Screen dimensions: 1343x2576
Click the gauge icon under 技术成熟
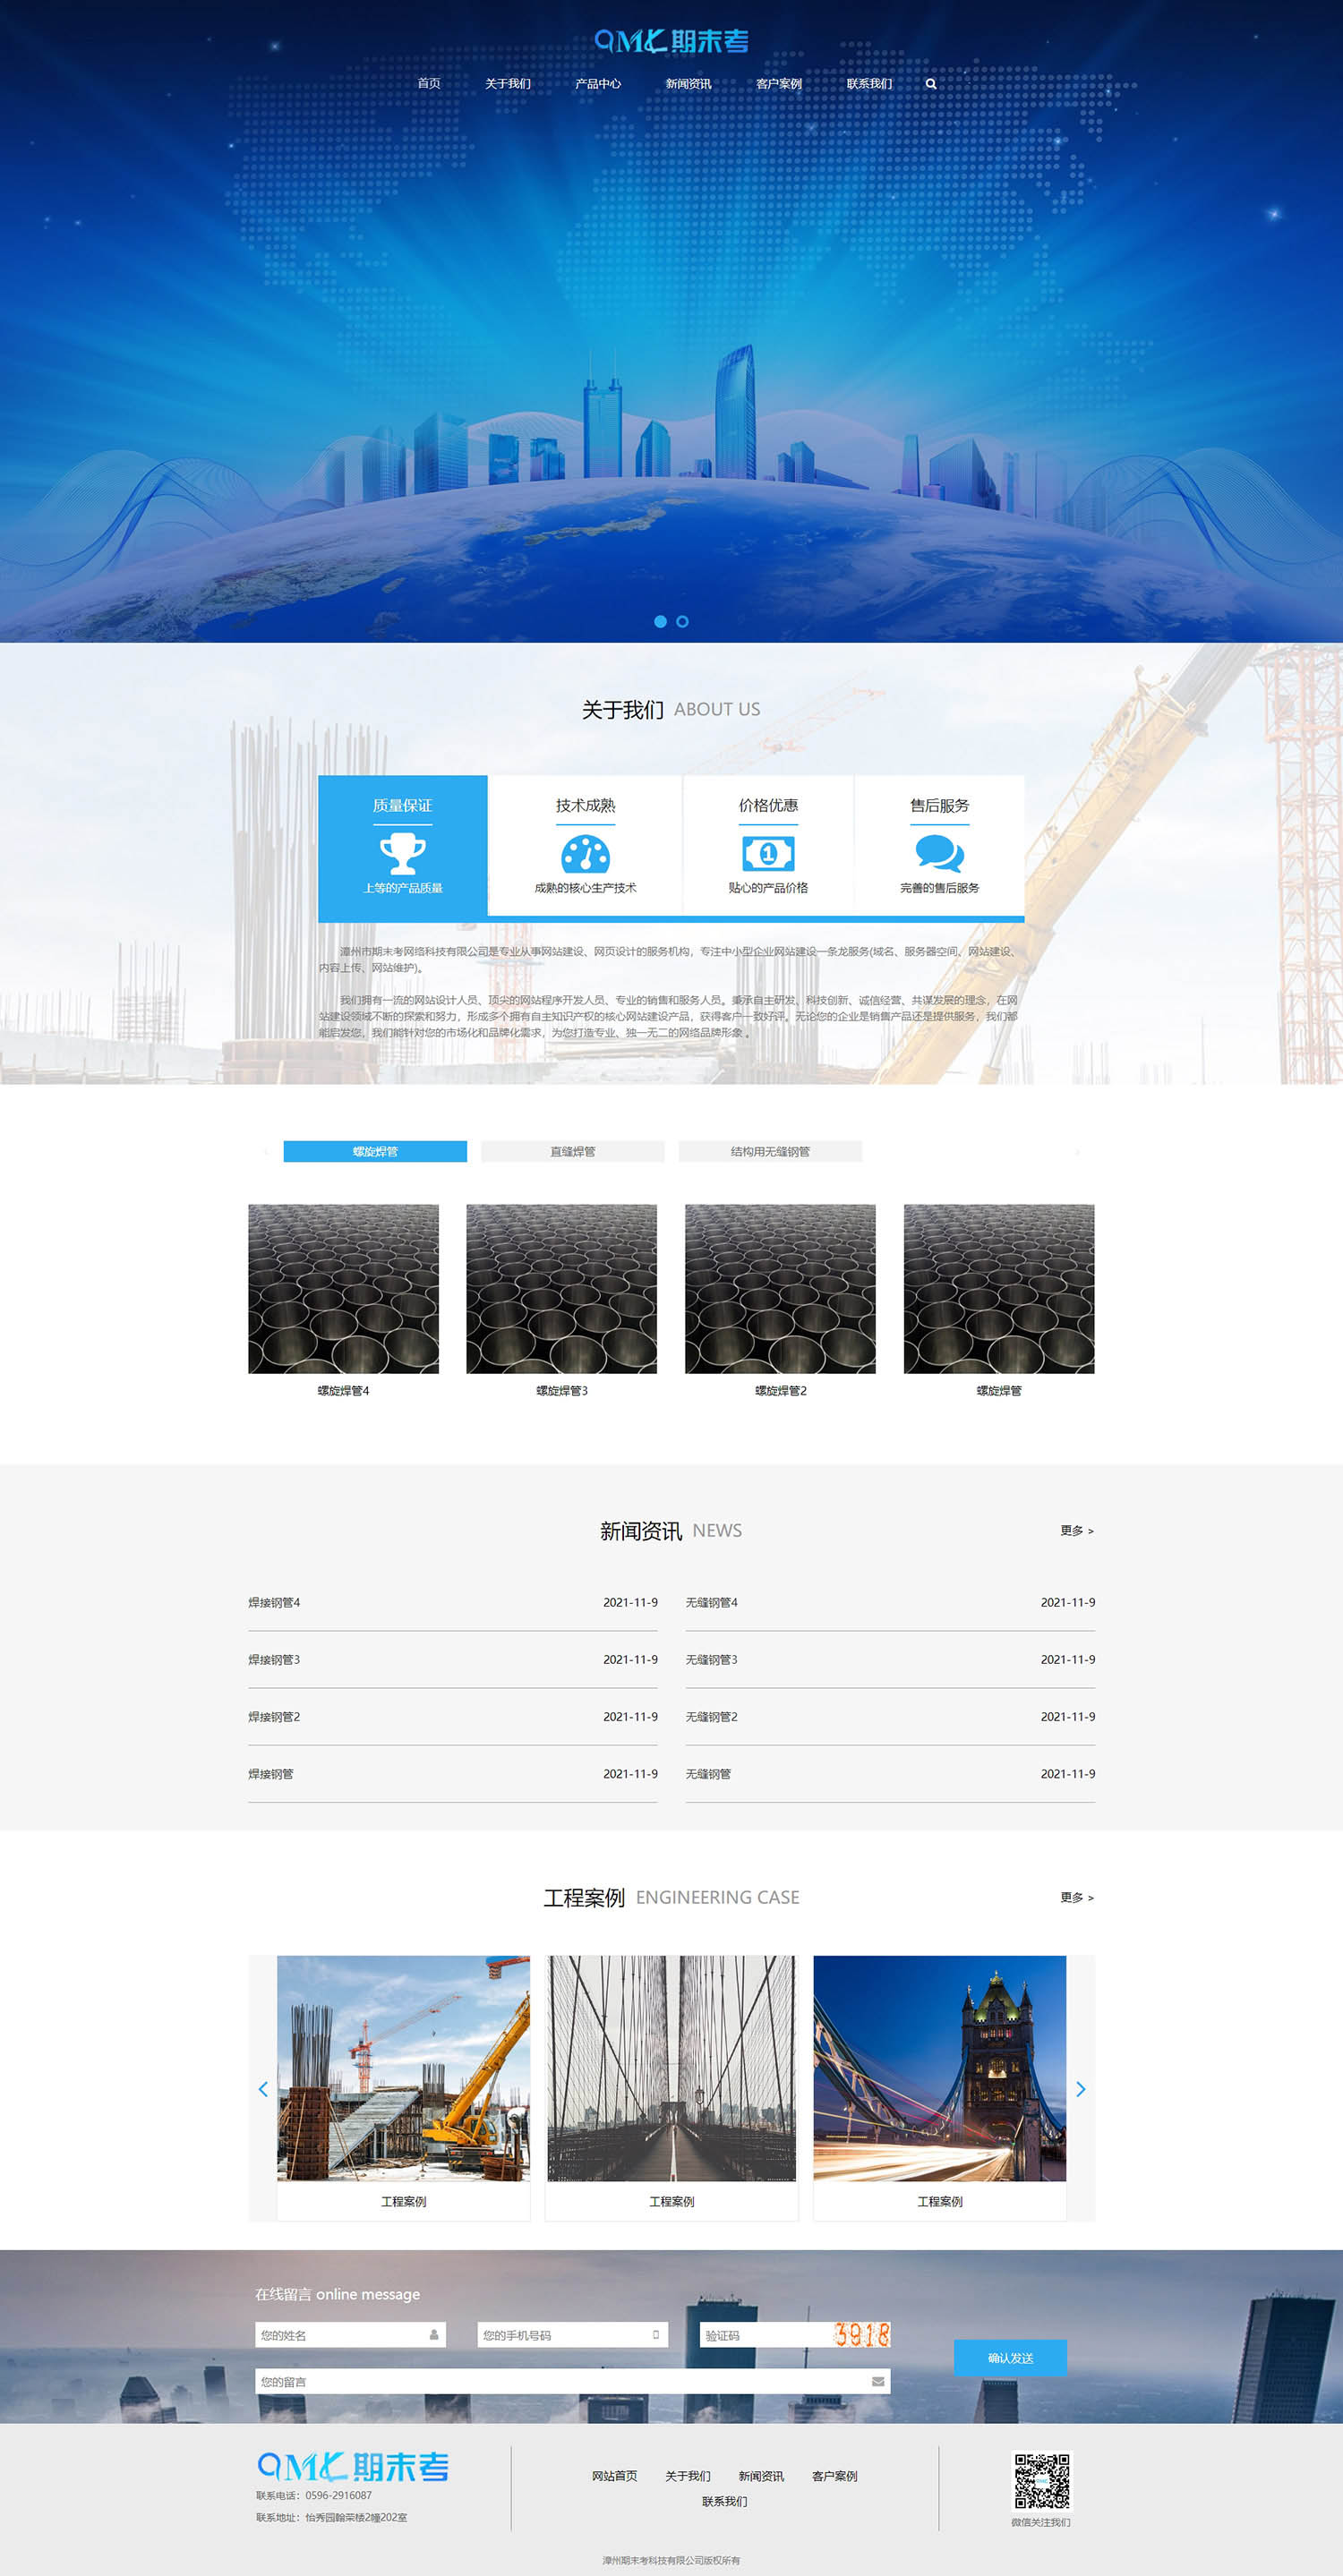click(x=585, y=854)
